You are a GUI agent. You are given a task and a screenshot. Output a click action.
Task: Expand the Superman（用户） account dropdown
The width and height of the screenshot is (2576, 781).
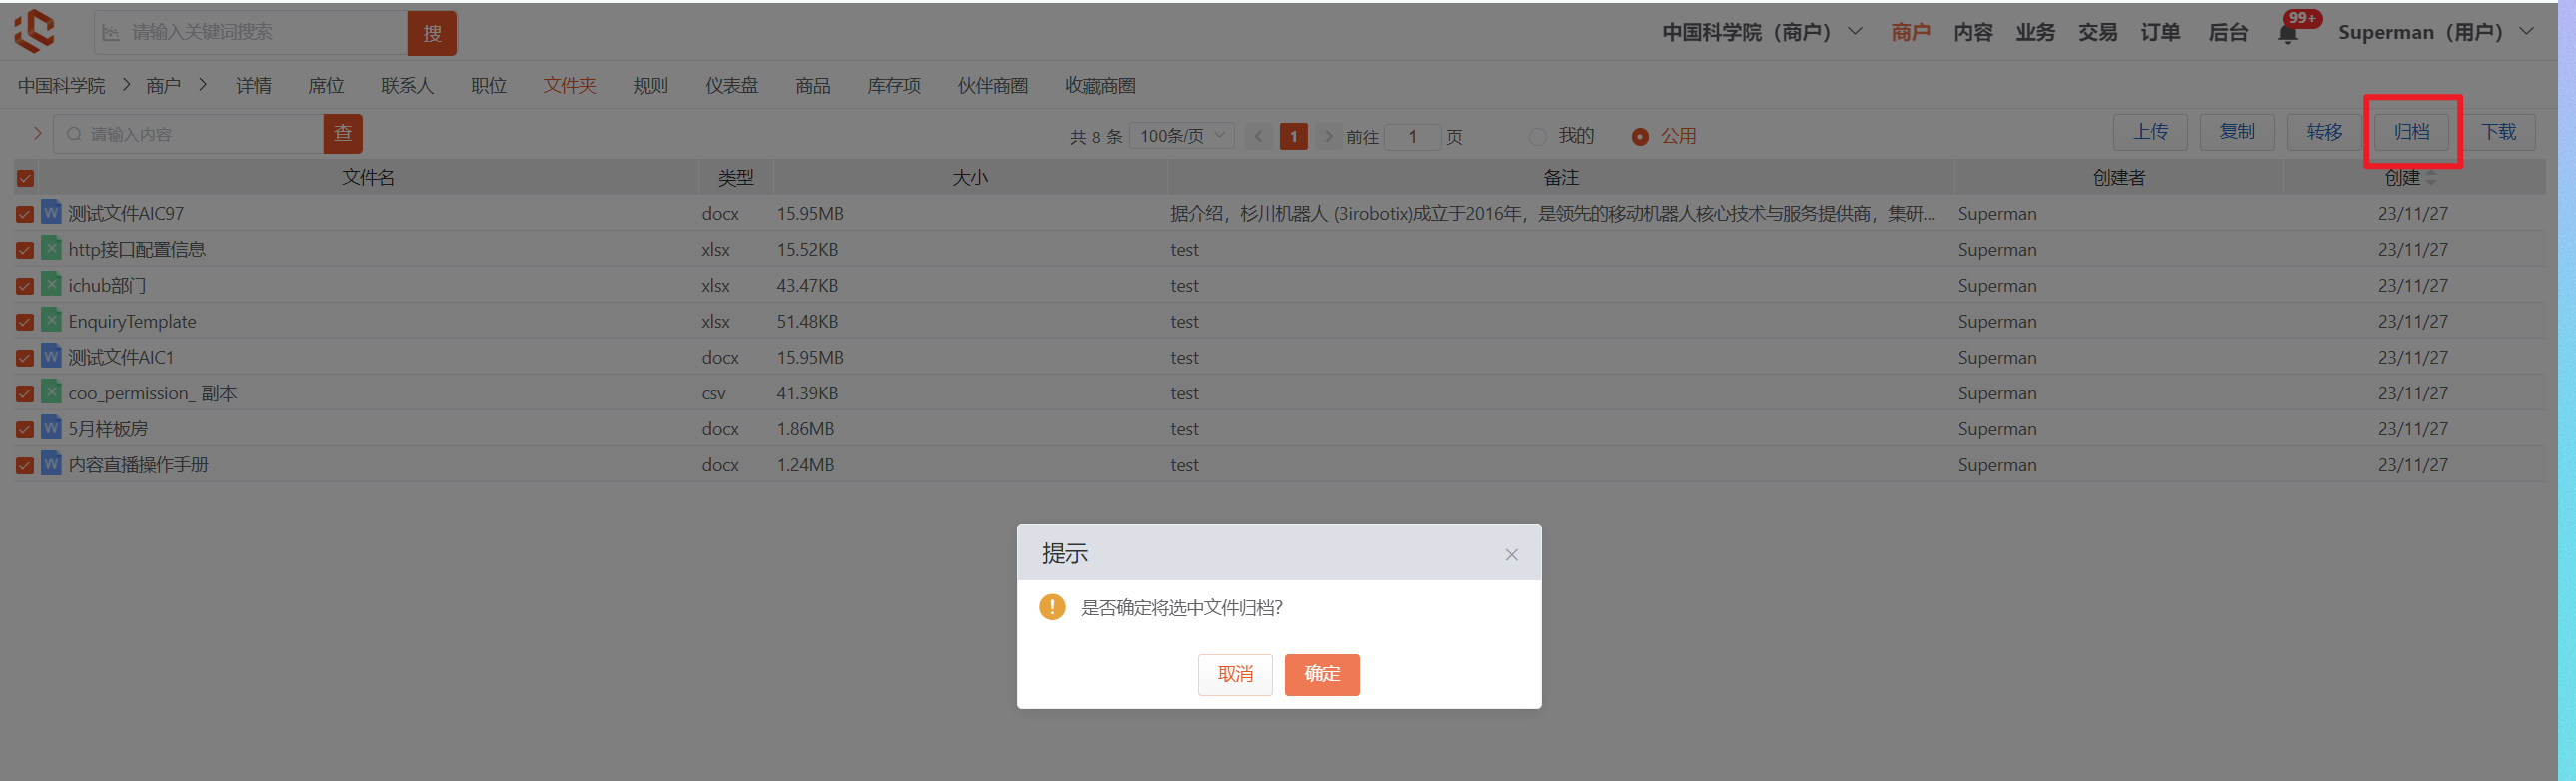(2526, 31)
